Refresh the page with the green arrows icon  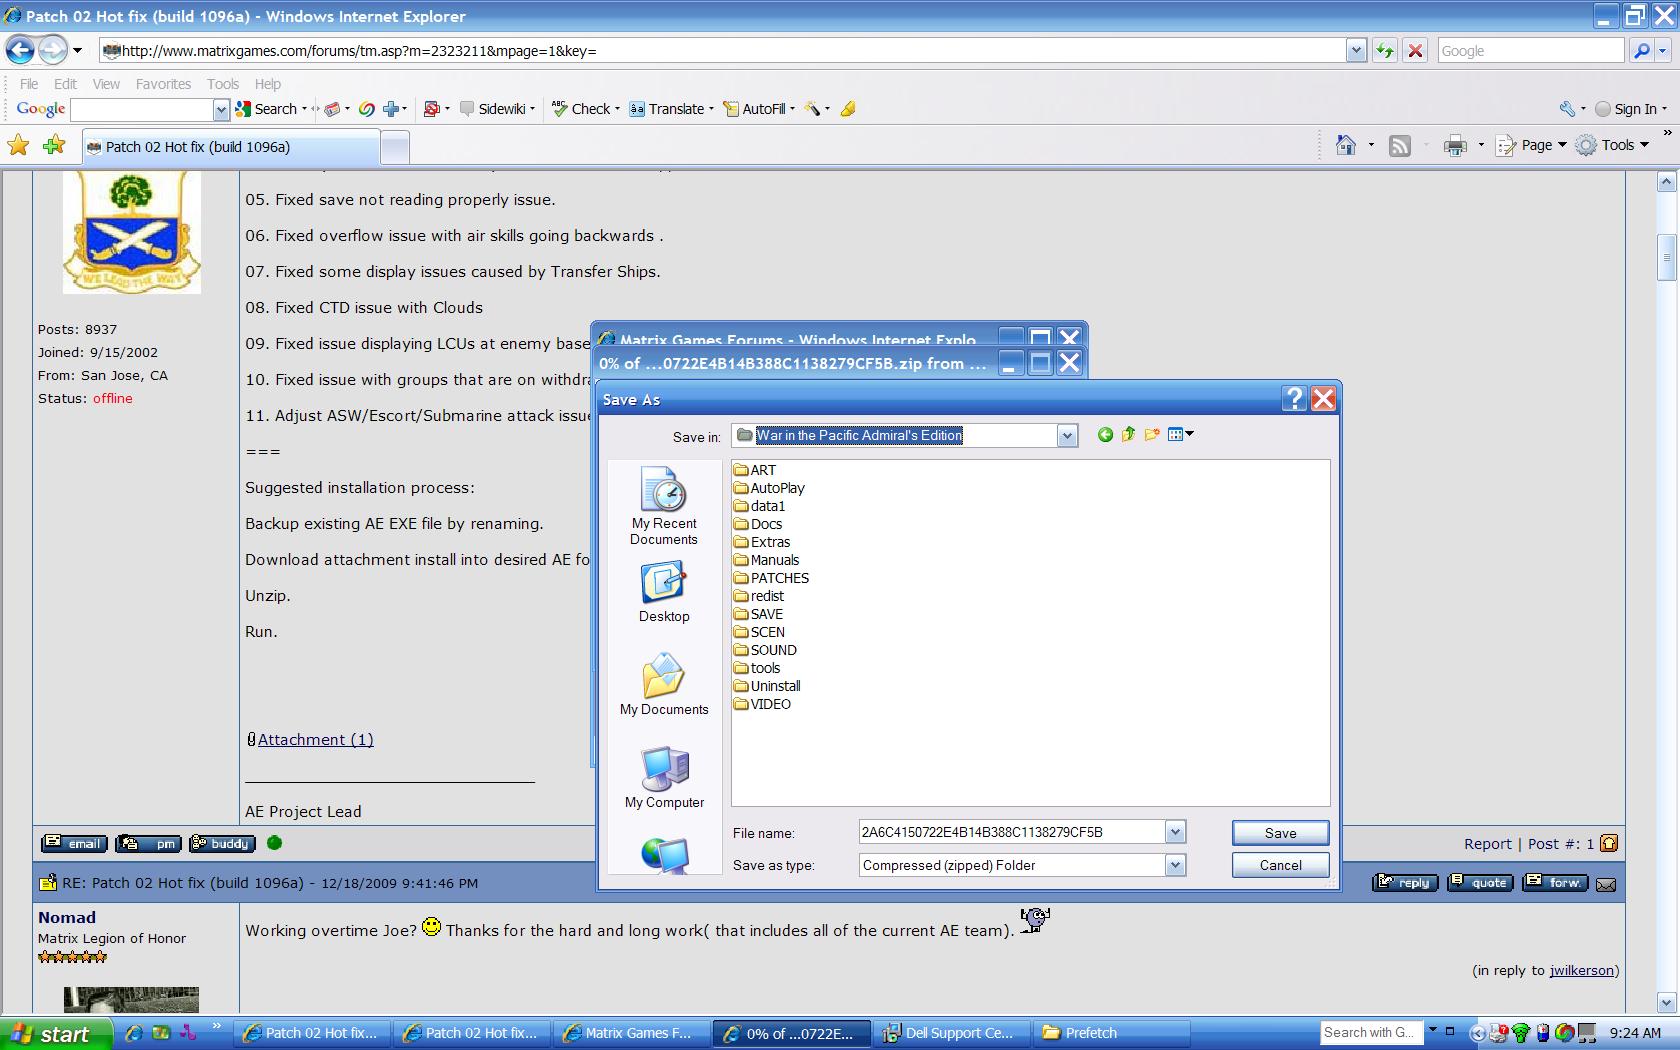(x=1385, y=51)
